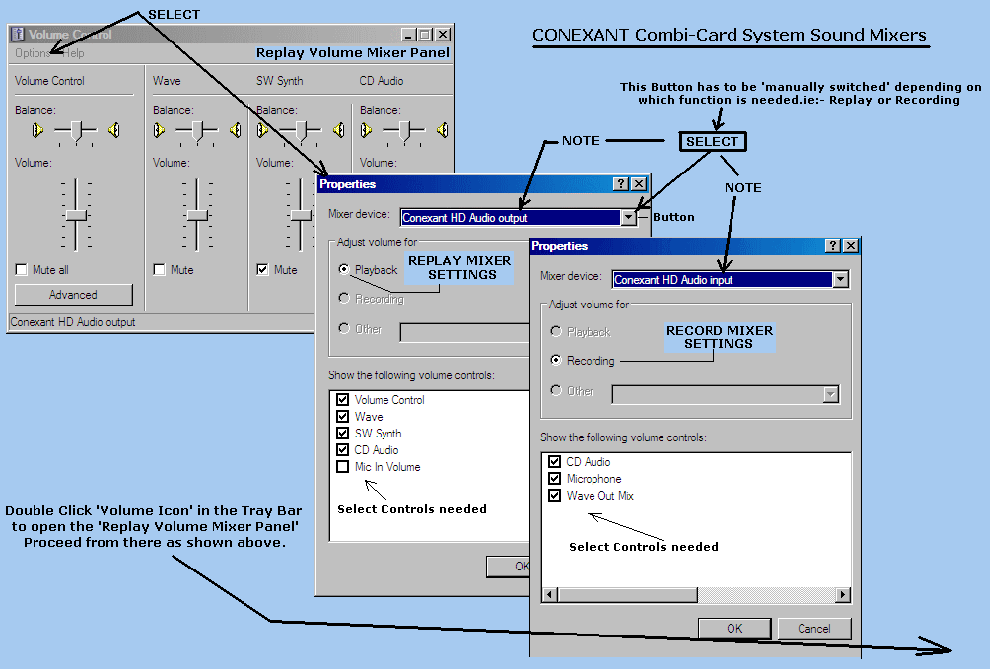Screen dimensions: 990x669
Task: Click the left scroll arrow in input Properties list
Action: click(x=549, y=595)
